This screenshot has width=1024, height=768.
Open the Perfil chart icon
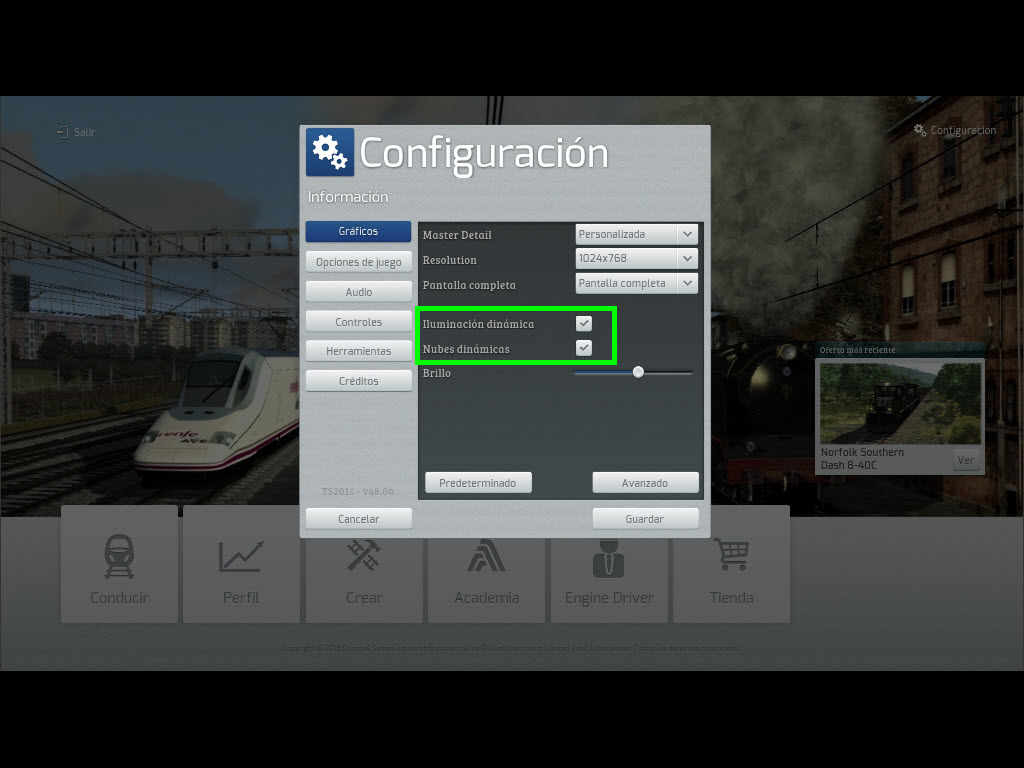[241, 557]
